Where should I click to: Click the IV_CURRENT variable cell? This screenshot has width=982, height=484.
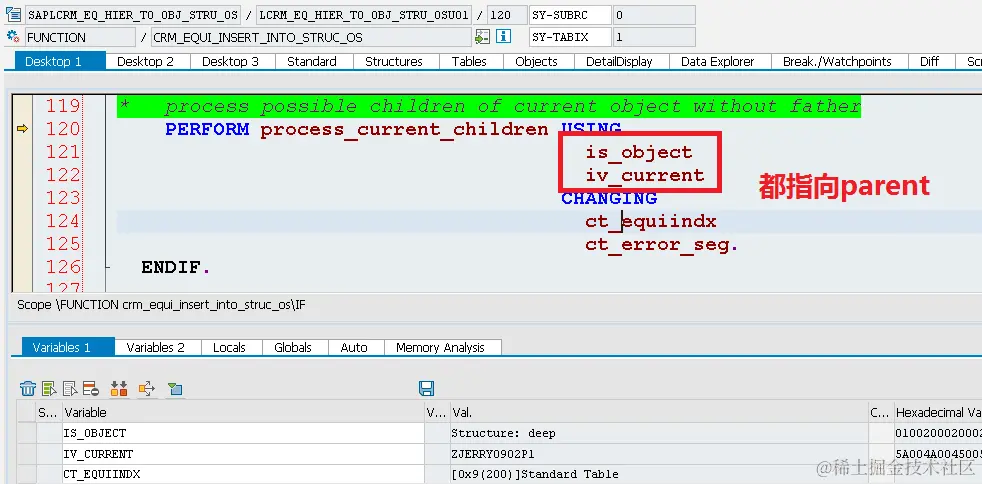pyautogui.click(x=243, y=454)
